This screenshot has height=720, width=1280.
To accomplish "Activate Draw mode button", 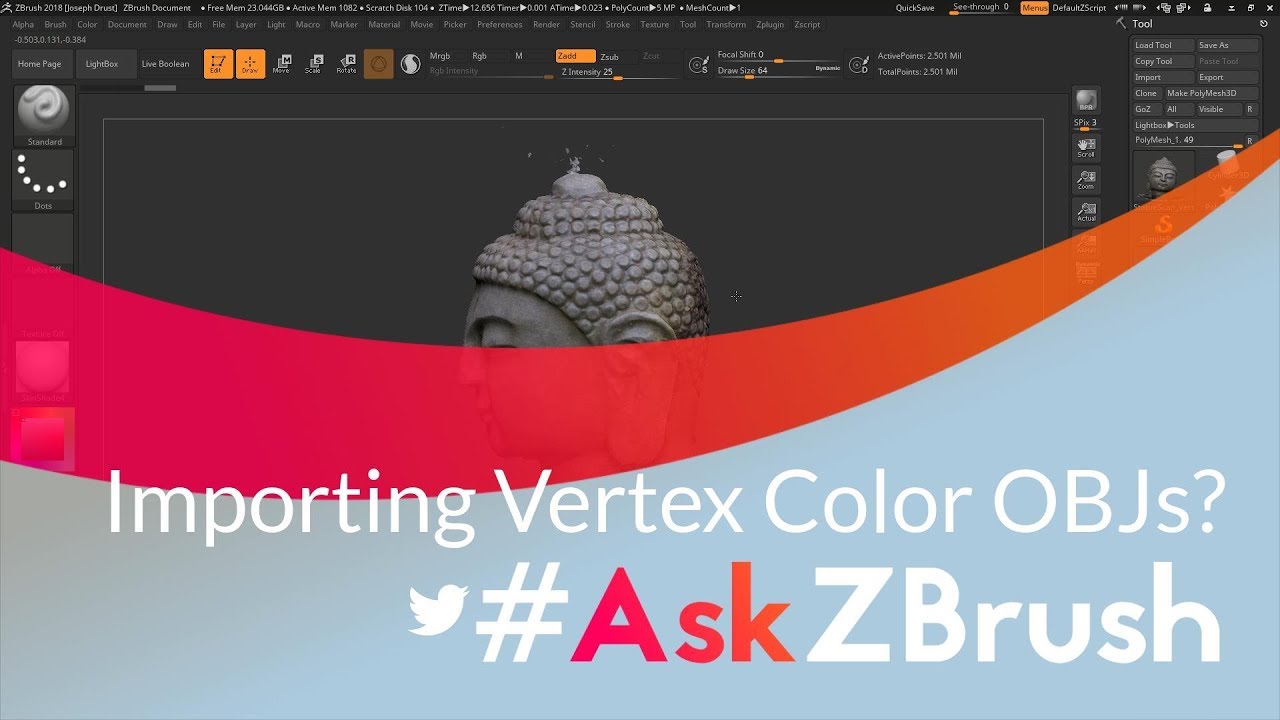I will (250, 64).
